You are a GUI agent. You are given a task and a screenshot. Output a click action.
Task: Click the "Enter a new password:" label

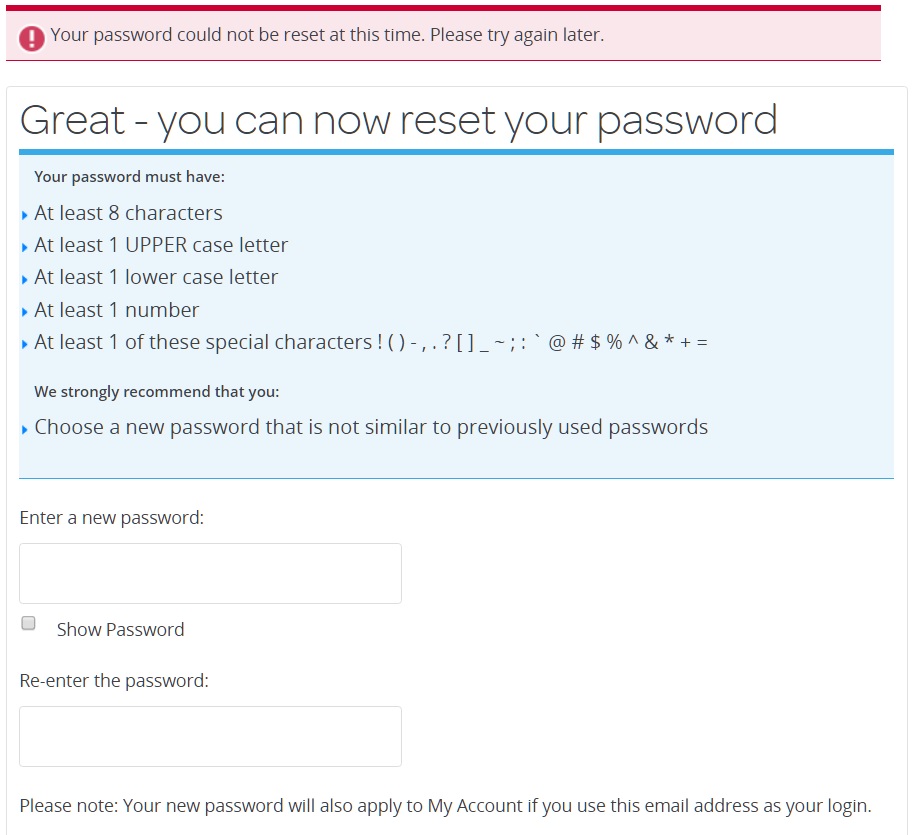pos(111,518)
